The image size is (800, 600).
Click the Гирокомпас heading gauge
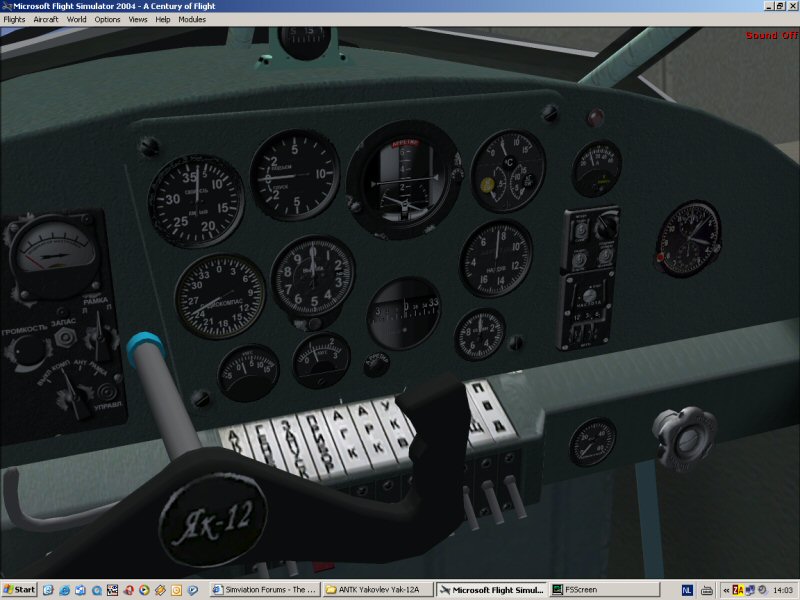(220, 296)
